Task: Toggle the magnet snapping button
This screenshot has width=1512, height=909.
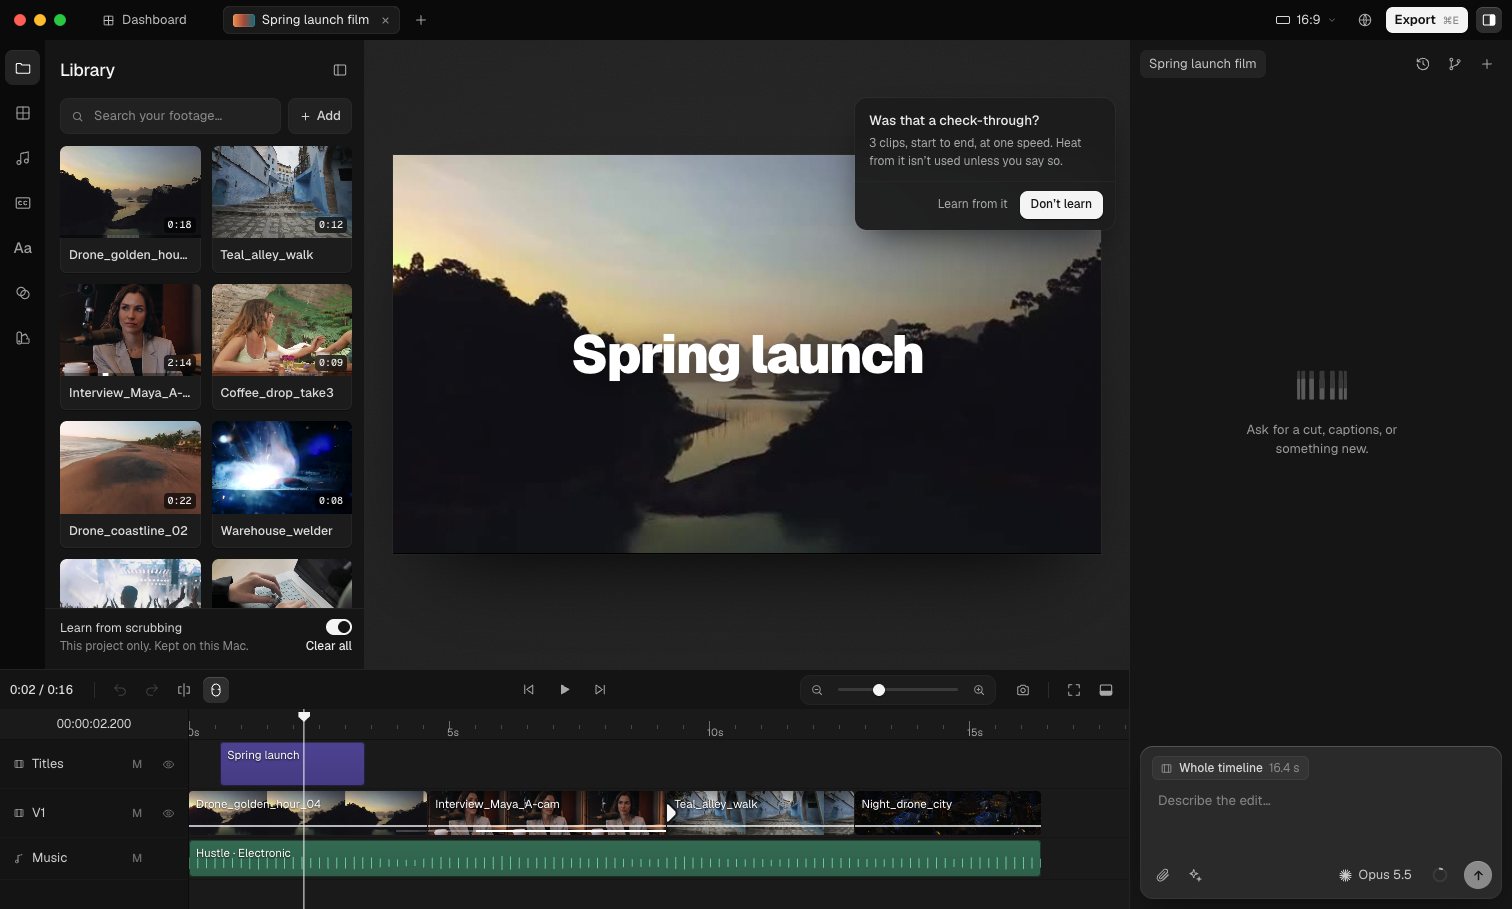Action: pos(215,690)
